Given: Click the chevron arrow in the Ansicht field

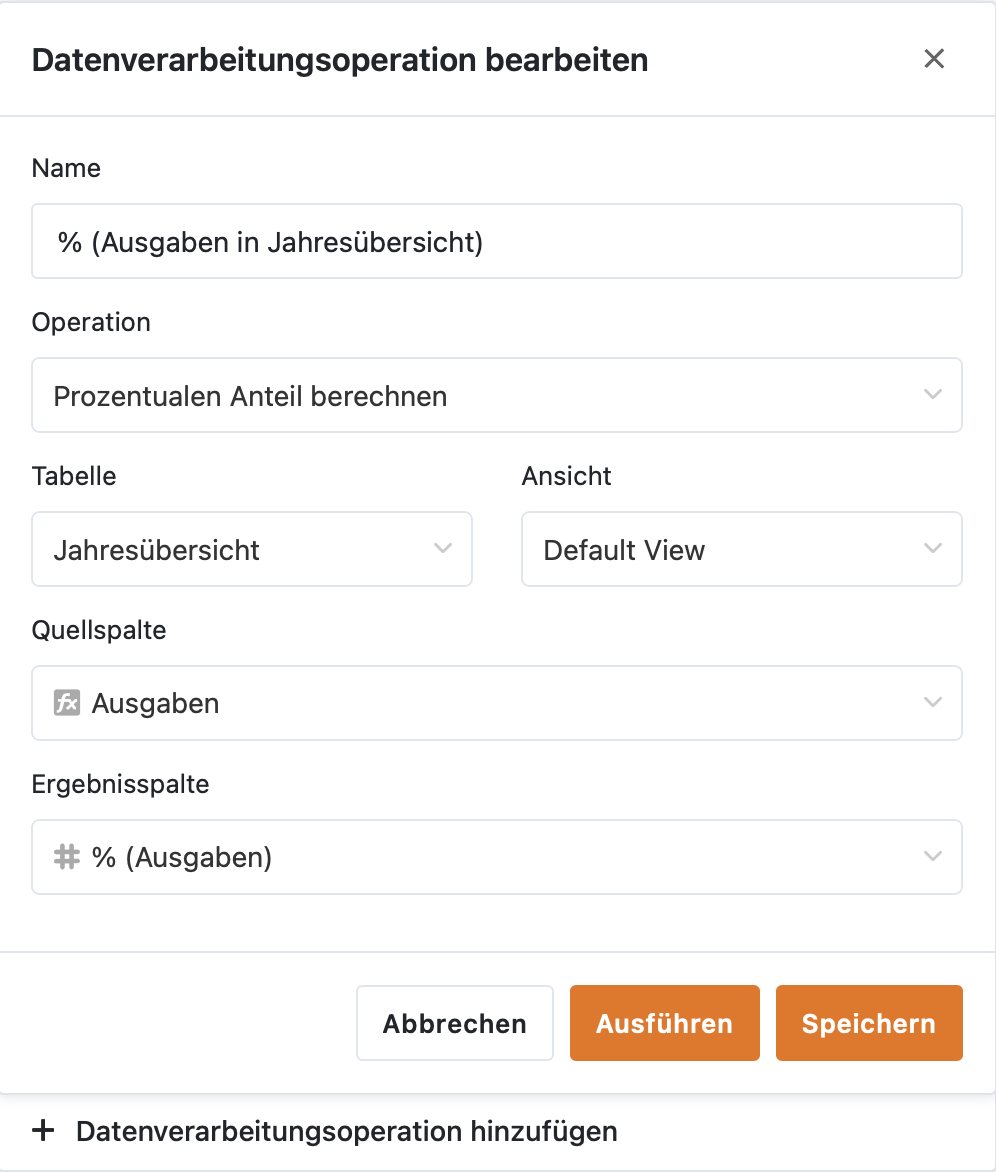Looking at the screenshot, I should [933, 549].
